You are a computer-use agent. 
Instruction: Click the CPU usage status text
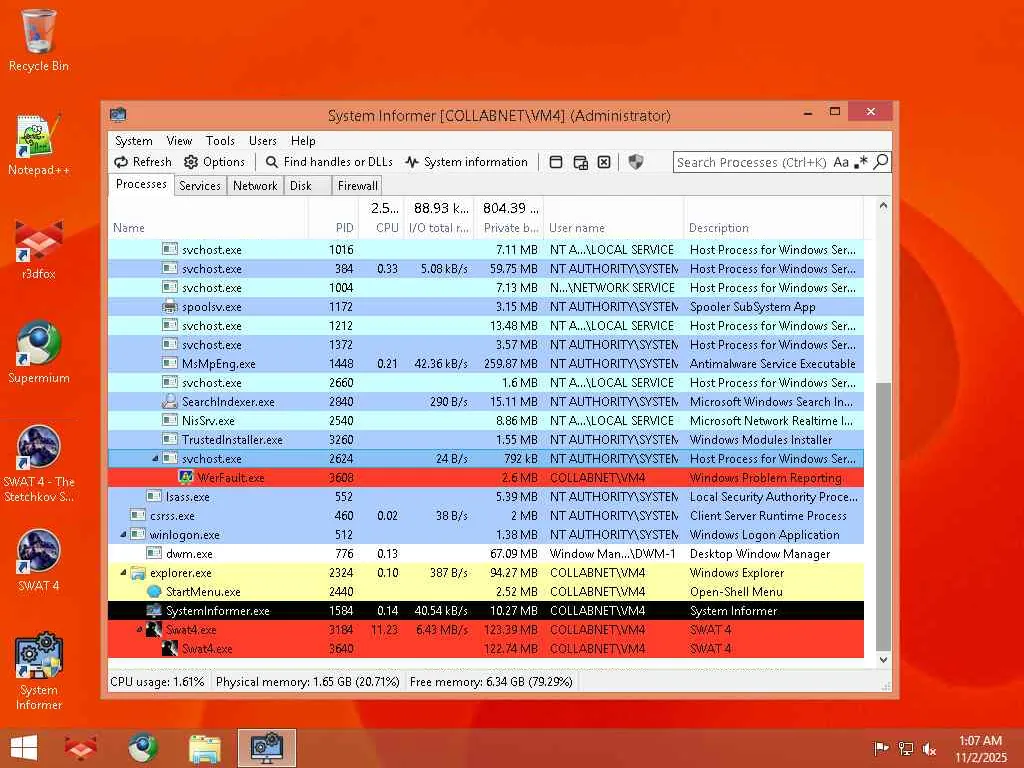click(x=157, y=682)
